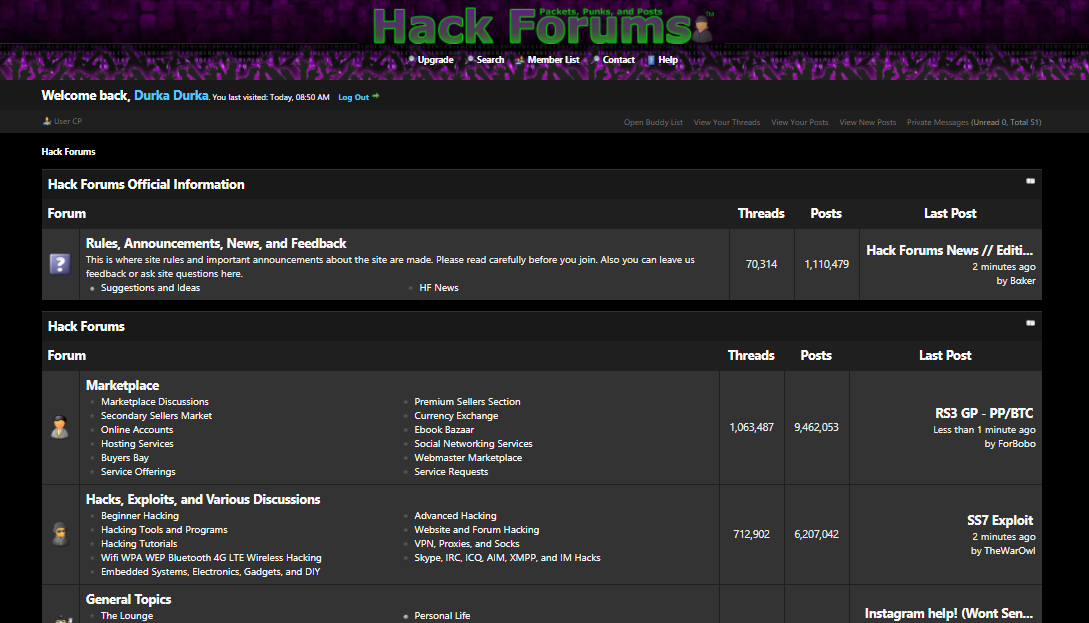Open Beginner Hacking subforum
This screenshot has width=1089, height=623.
pyautogui.click(x=140, y=515)
